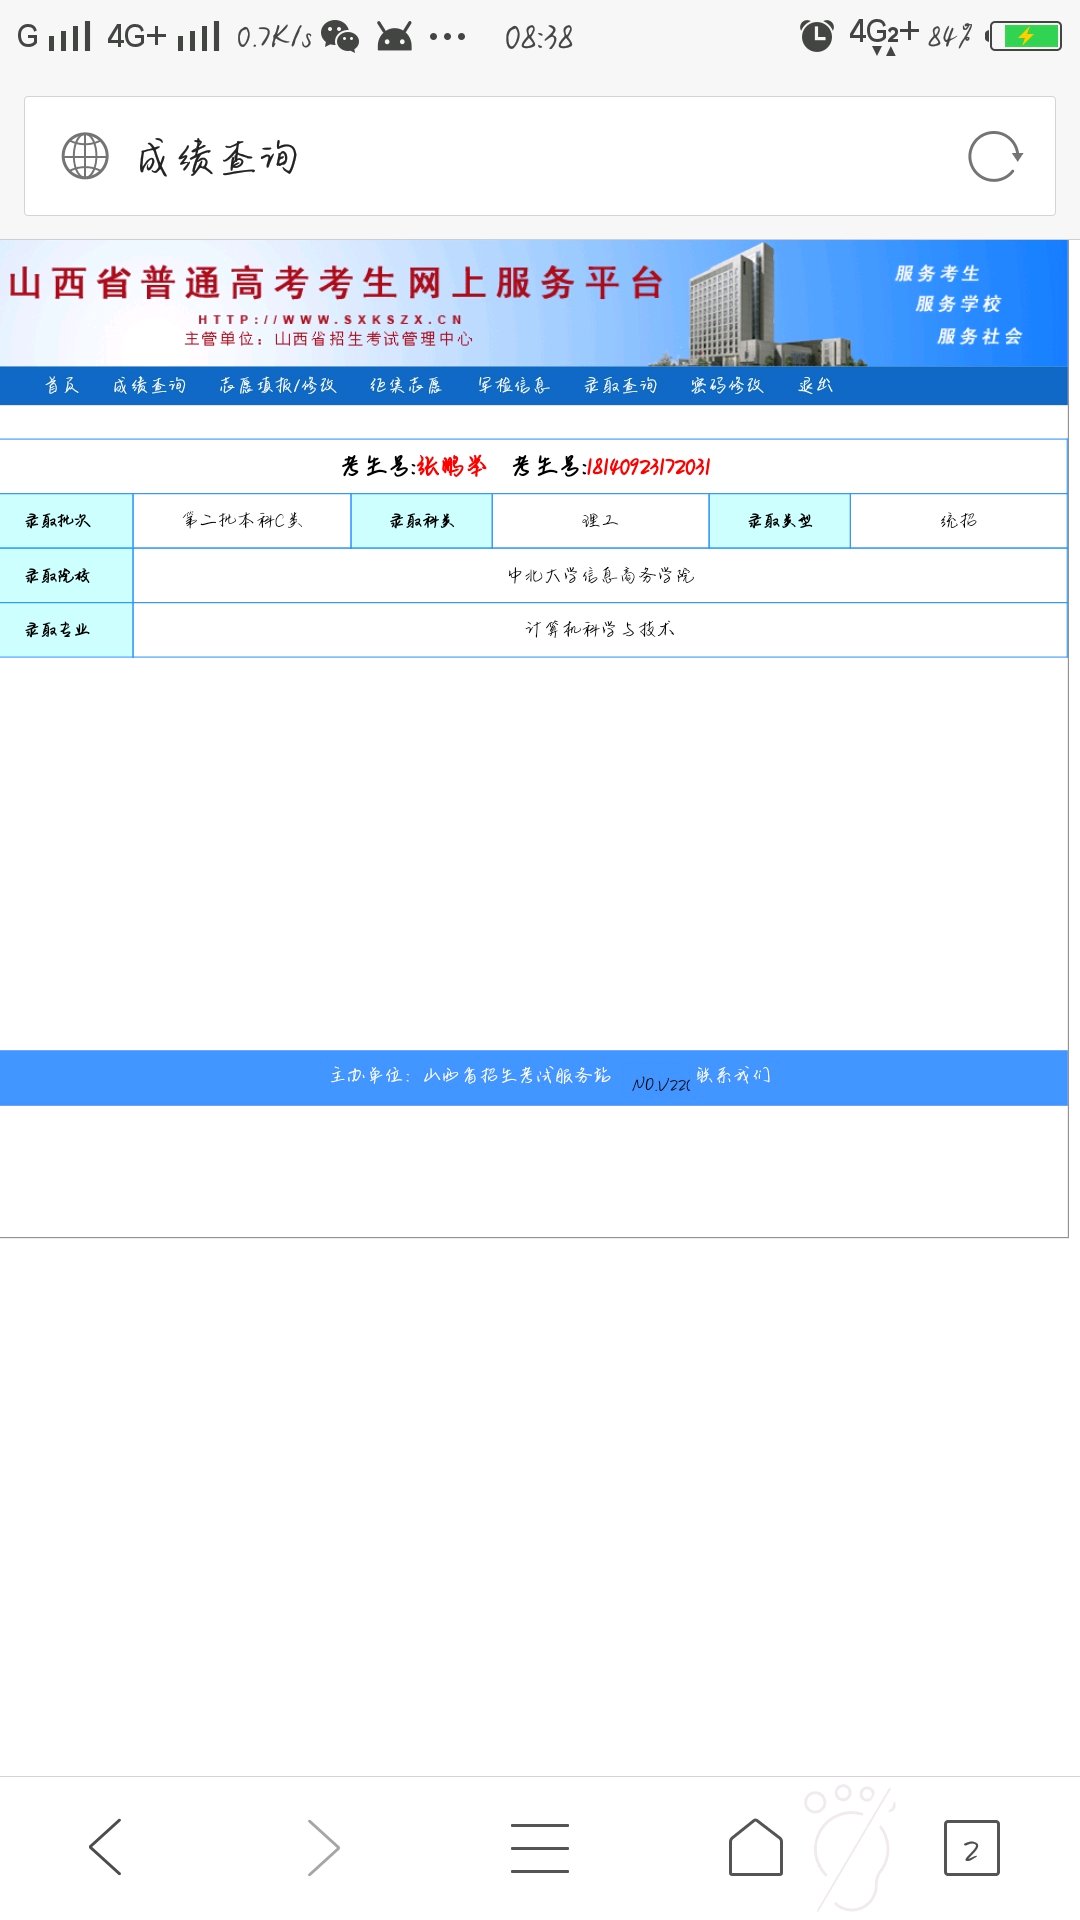Viewport: 1080px width, 1920px height.
Task: Select the student name 张鹏举
Action: click(x=452, y=466)
